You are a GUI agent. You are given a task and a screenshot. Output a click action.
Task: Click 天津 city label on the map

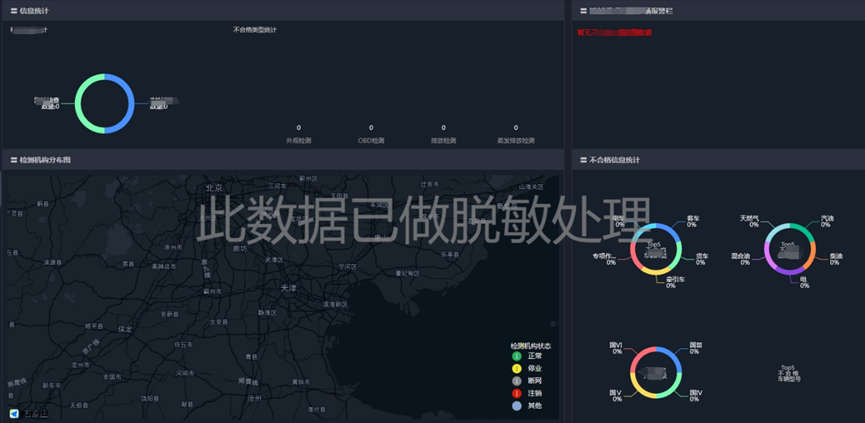pos(287,287)
